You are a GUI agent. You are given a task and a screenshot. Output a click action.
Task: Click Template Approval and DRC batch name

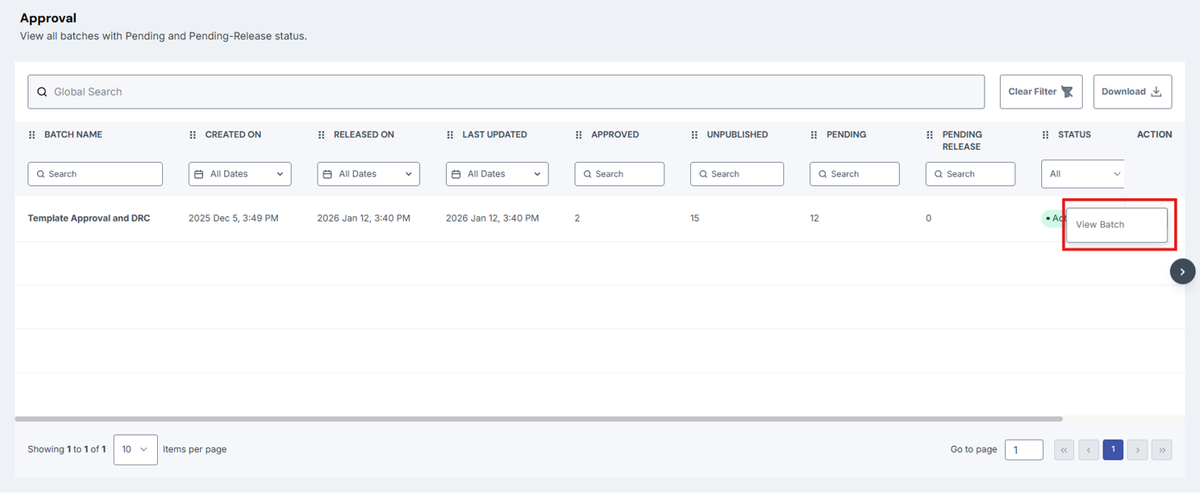89,218
